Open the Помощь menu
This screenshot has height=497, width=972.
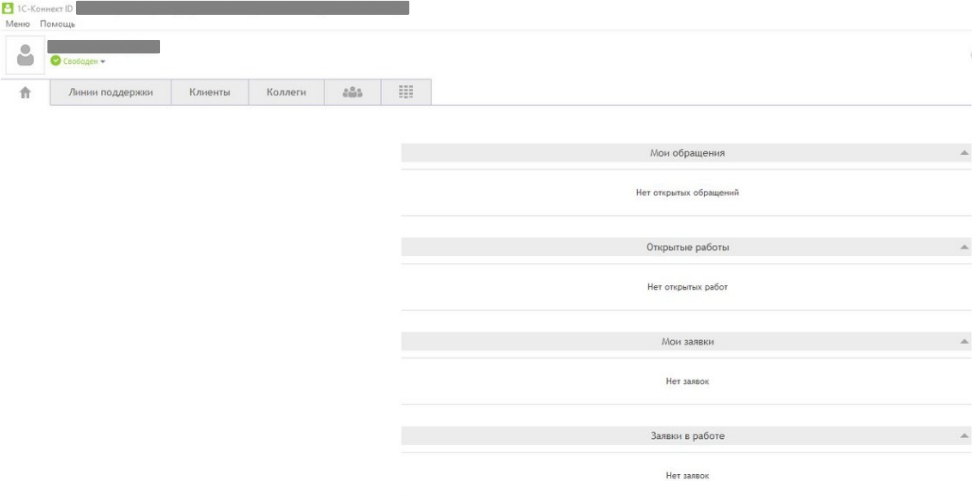point(57,23)
